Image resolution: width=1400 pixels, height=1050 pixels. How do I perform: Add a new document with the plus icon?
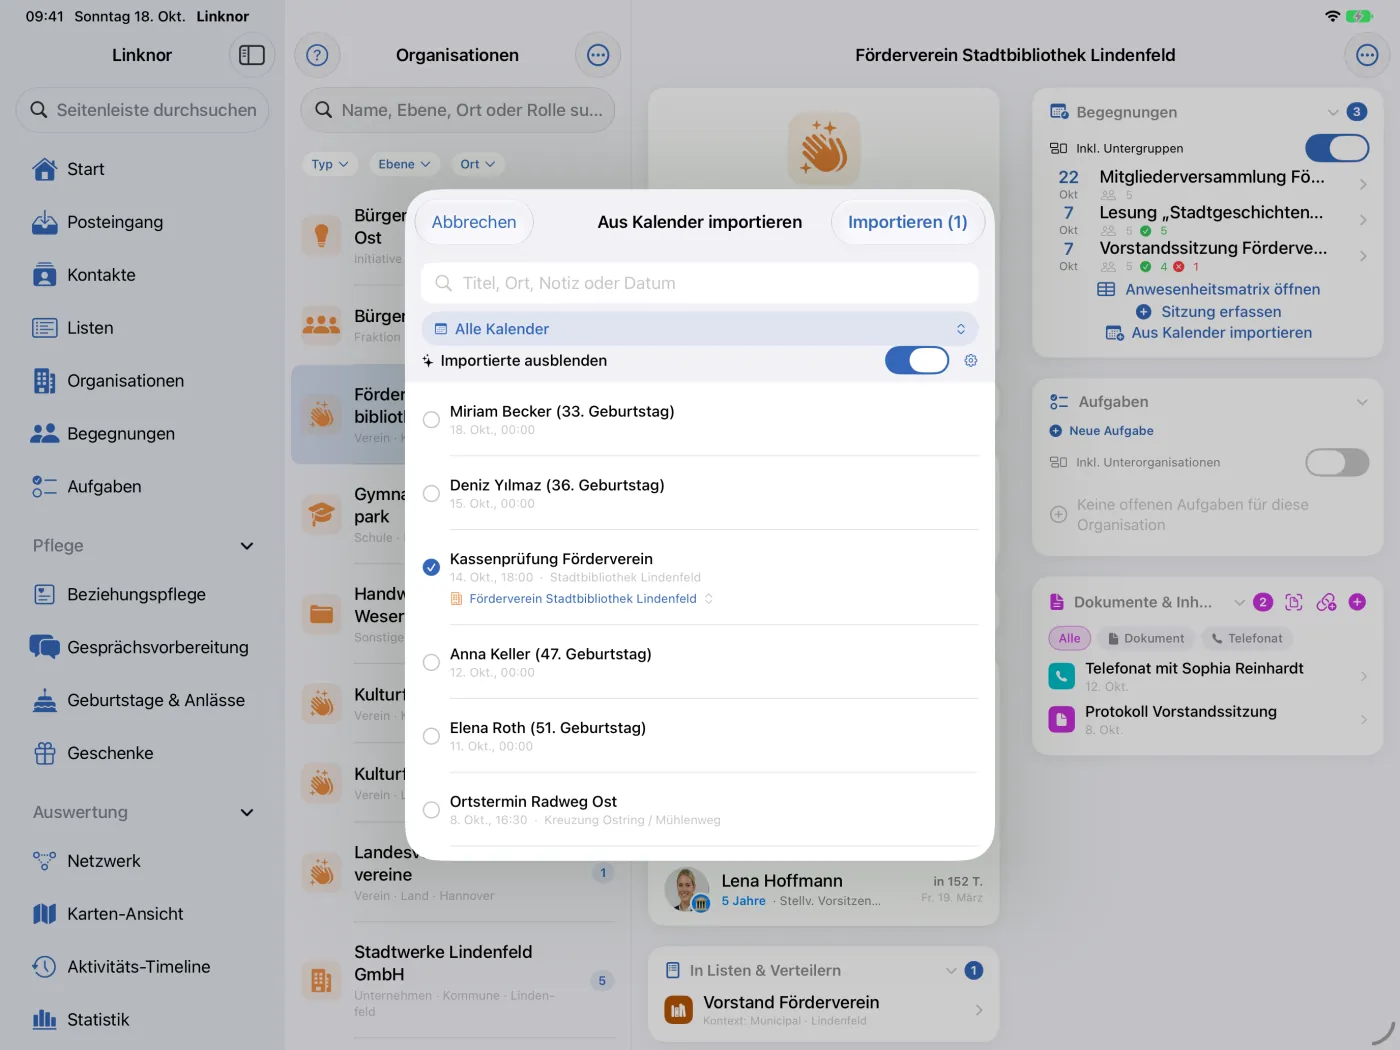tap(1357, 602)
